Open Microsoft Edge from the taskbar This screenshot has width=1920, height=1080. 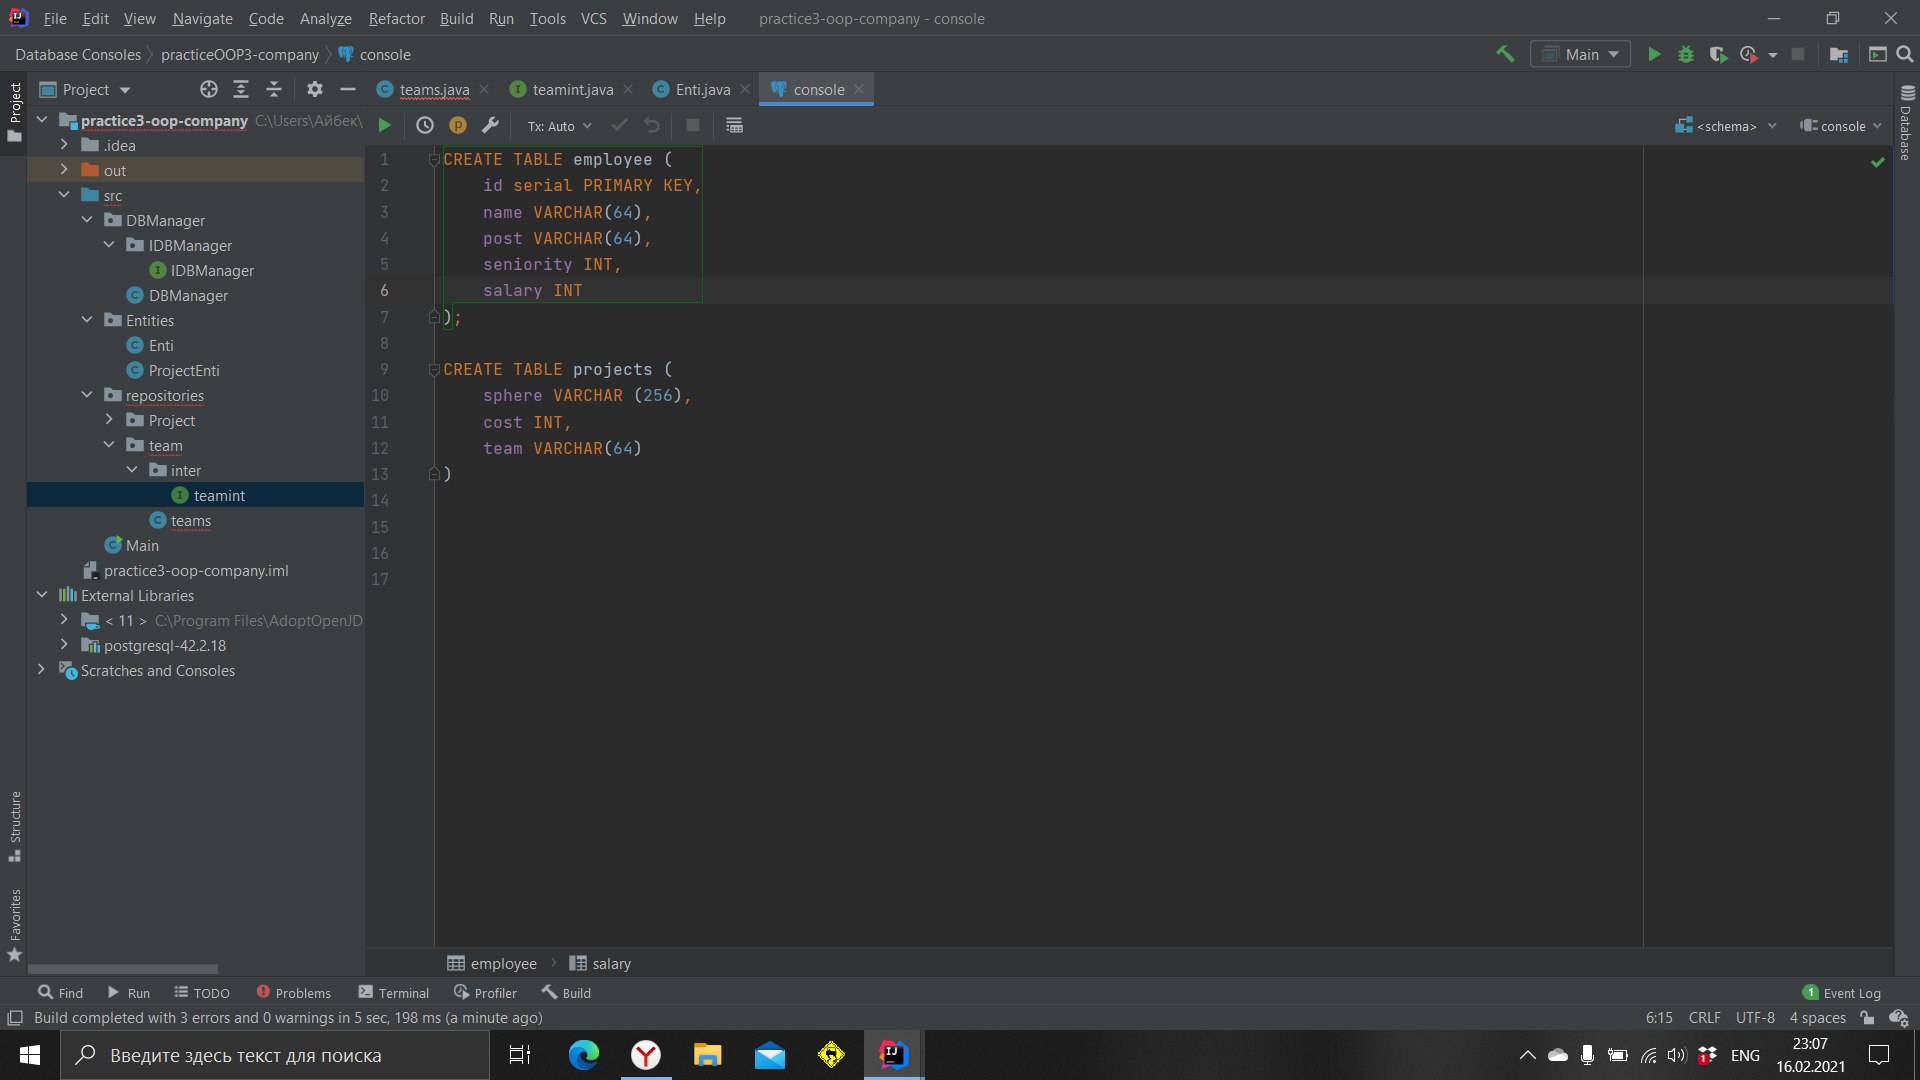pyautogui.click(x=583, y=1055)
